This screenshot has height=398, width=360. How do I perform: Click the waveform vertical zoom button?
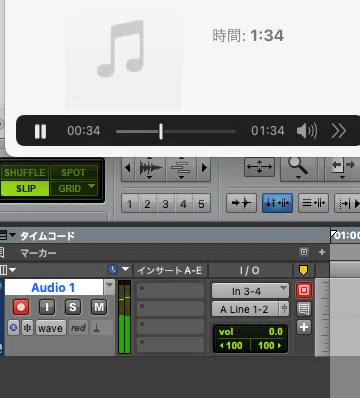click(150, 168)
